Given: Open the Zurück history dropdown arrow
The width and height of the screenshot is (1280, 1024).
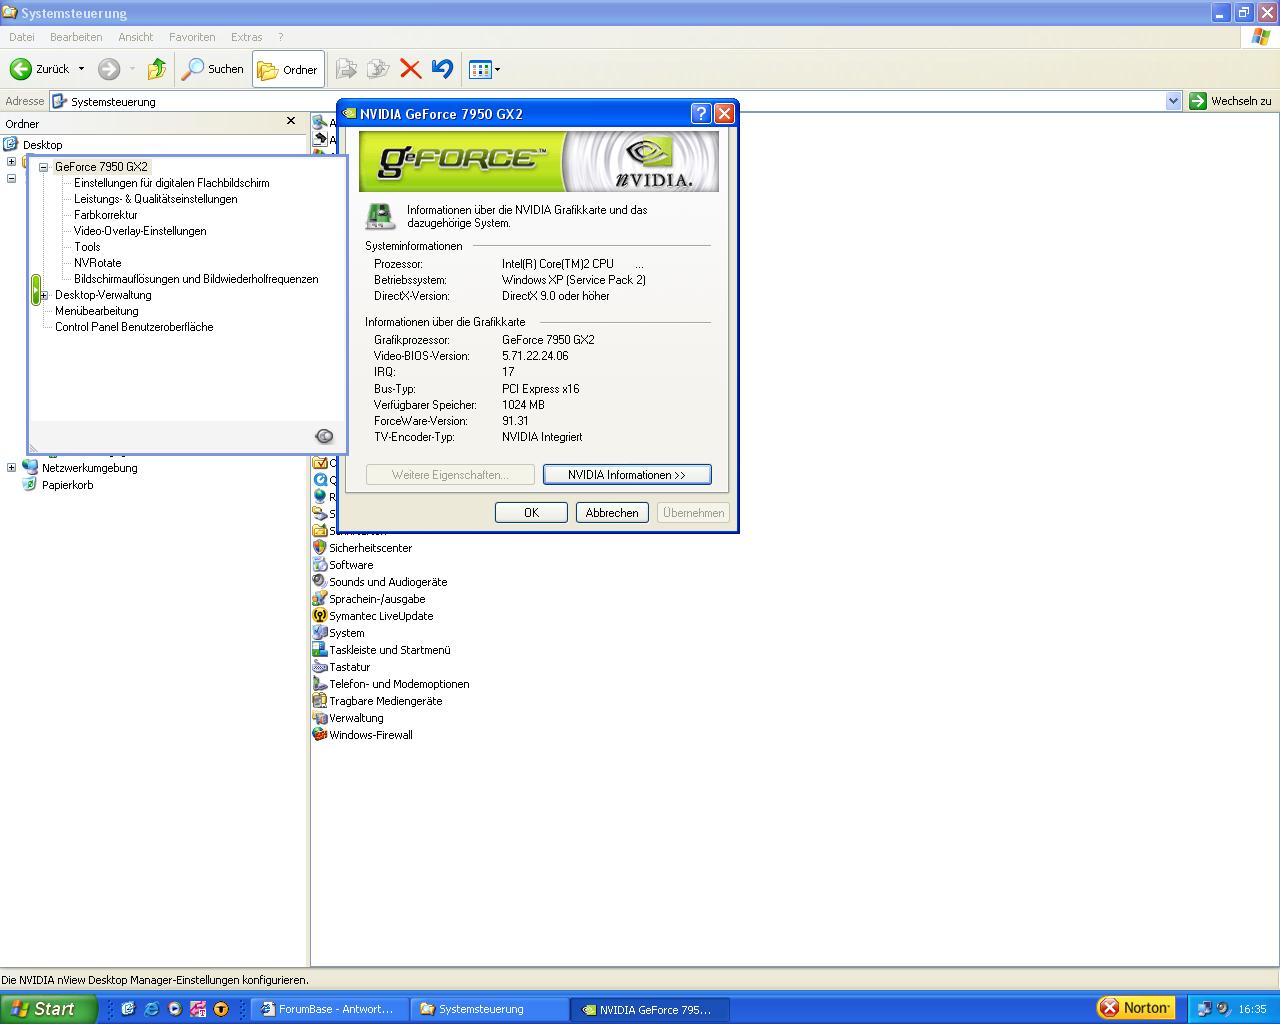Looking at the screenshot, I should pos(81,69).
